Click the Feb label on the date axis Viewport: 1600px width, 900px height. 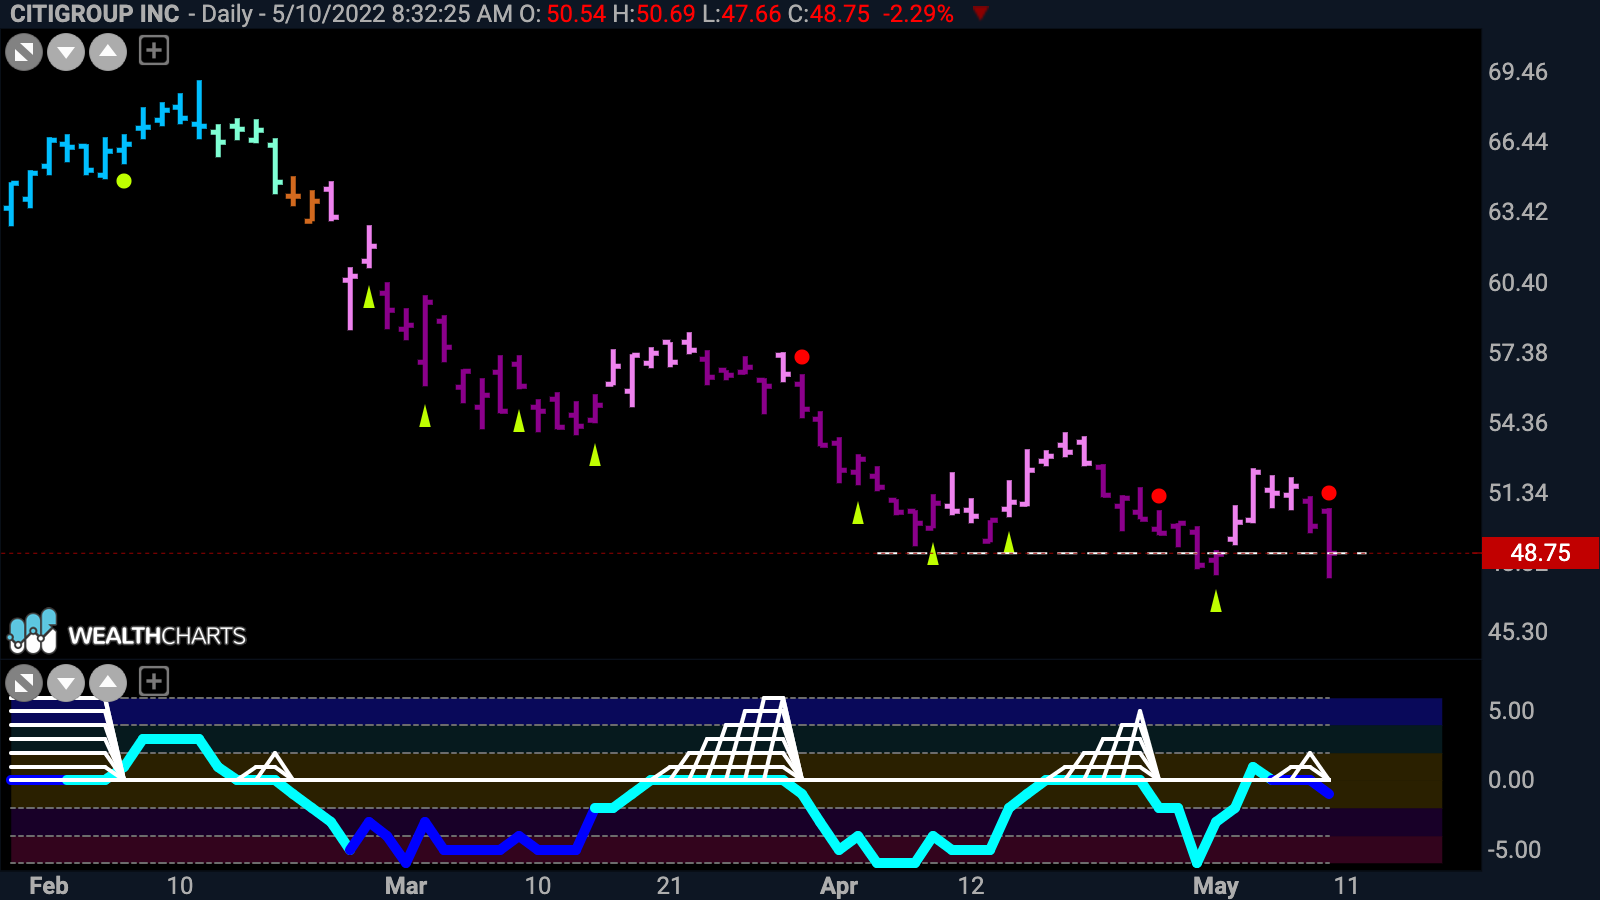point(49,886)
